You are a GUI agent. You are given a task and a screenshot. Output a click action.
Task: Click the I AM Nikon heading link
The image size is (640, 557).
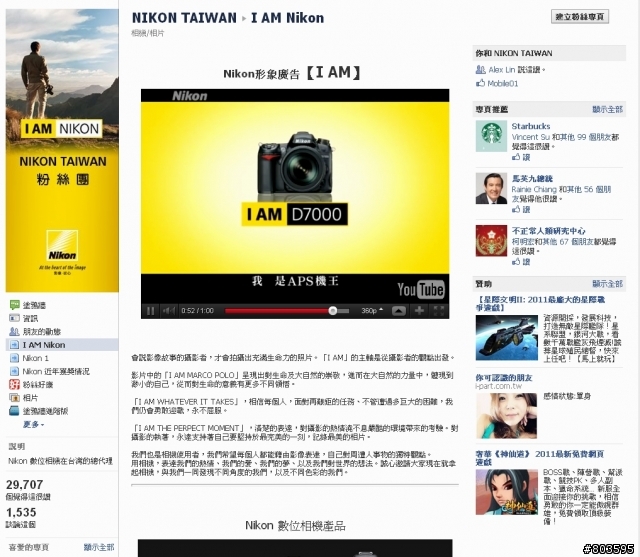tap(287, 18)
